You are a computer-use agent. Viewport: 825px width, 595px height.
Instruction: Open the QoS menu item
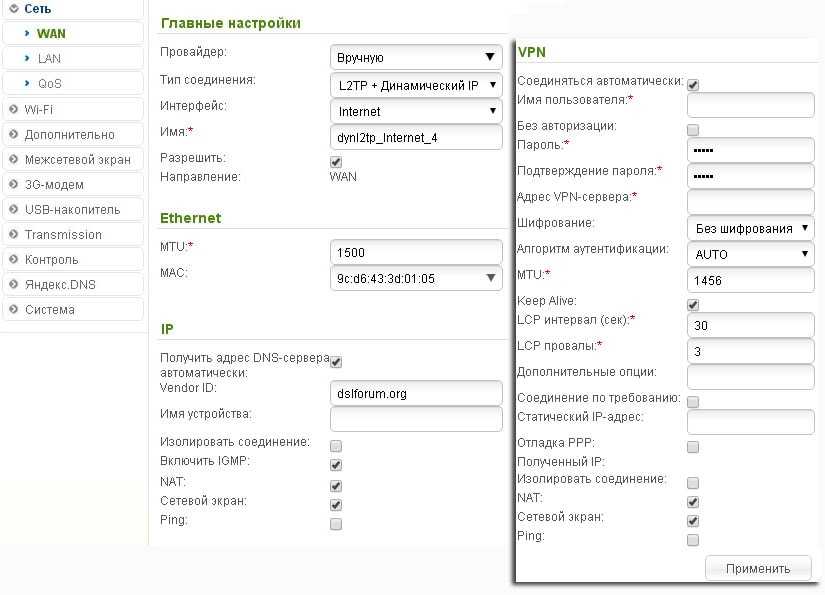point(50,83)
